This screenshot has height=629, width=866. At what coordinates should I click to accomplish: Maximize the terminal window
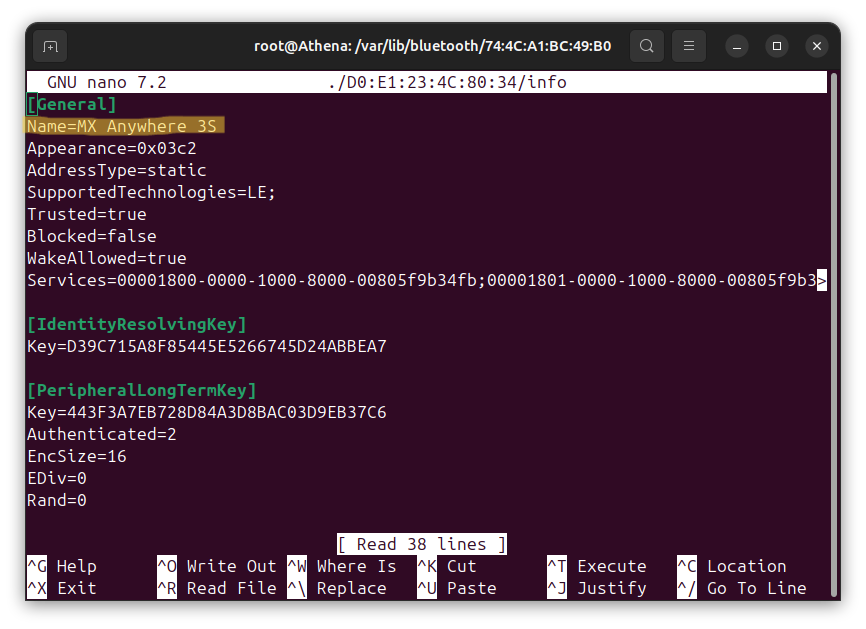pyautogui.click(x=776, y=46)
